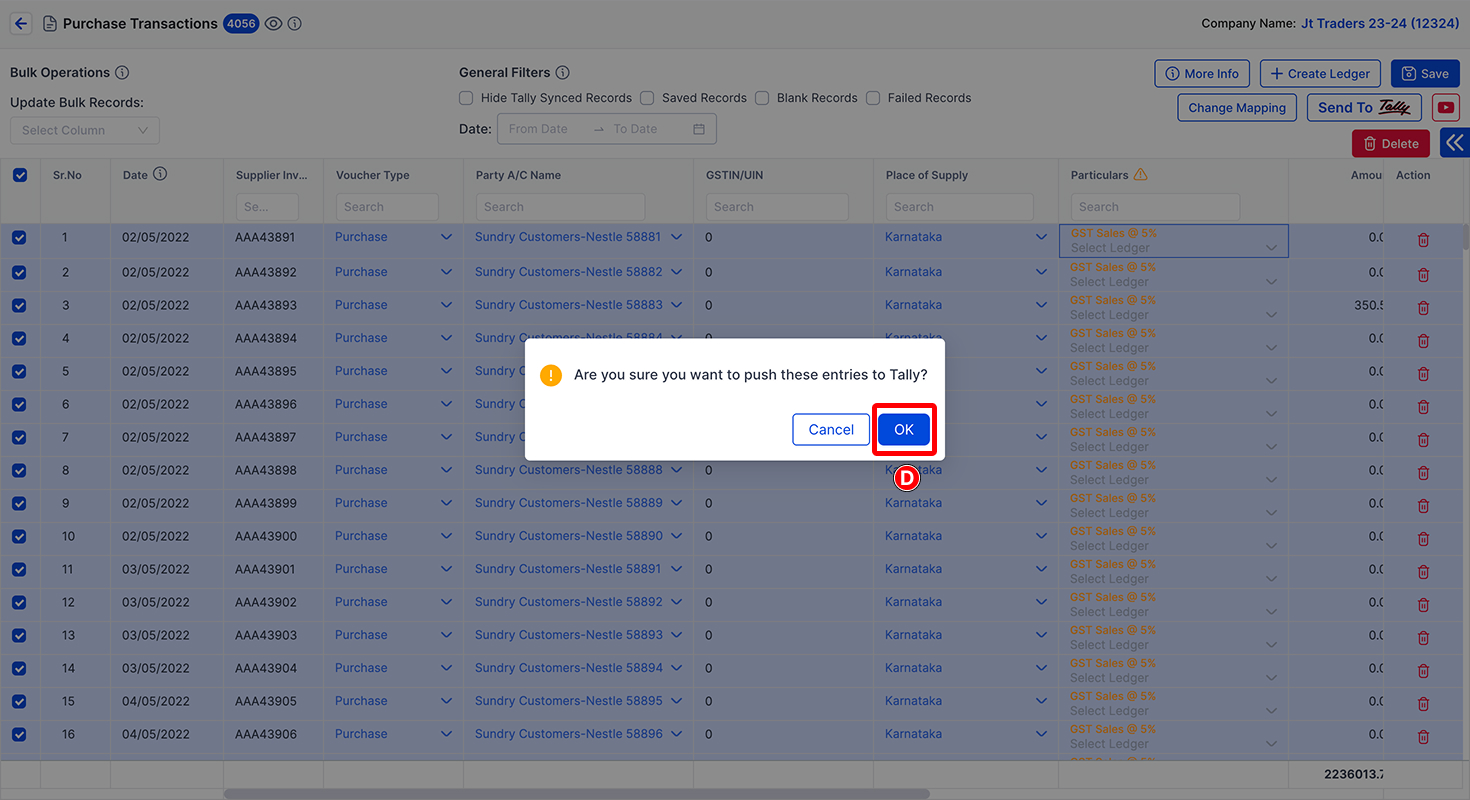Uncheck the checkbox for row 3
Viewport: 1470px width, 800px height.
19,305
